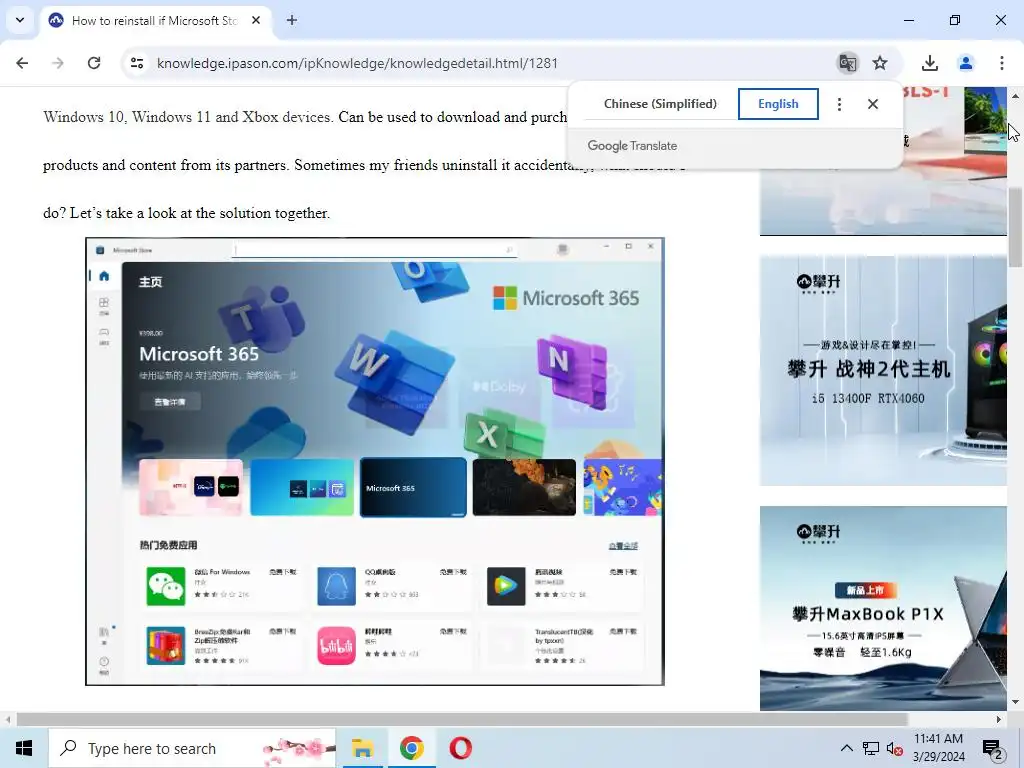The image size is (1024, 768).
Task: Open a new tab with the plus button
Action: [x=292, y=20]
